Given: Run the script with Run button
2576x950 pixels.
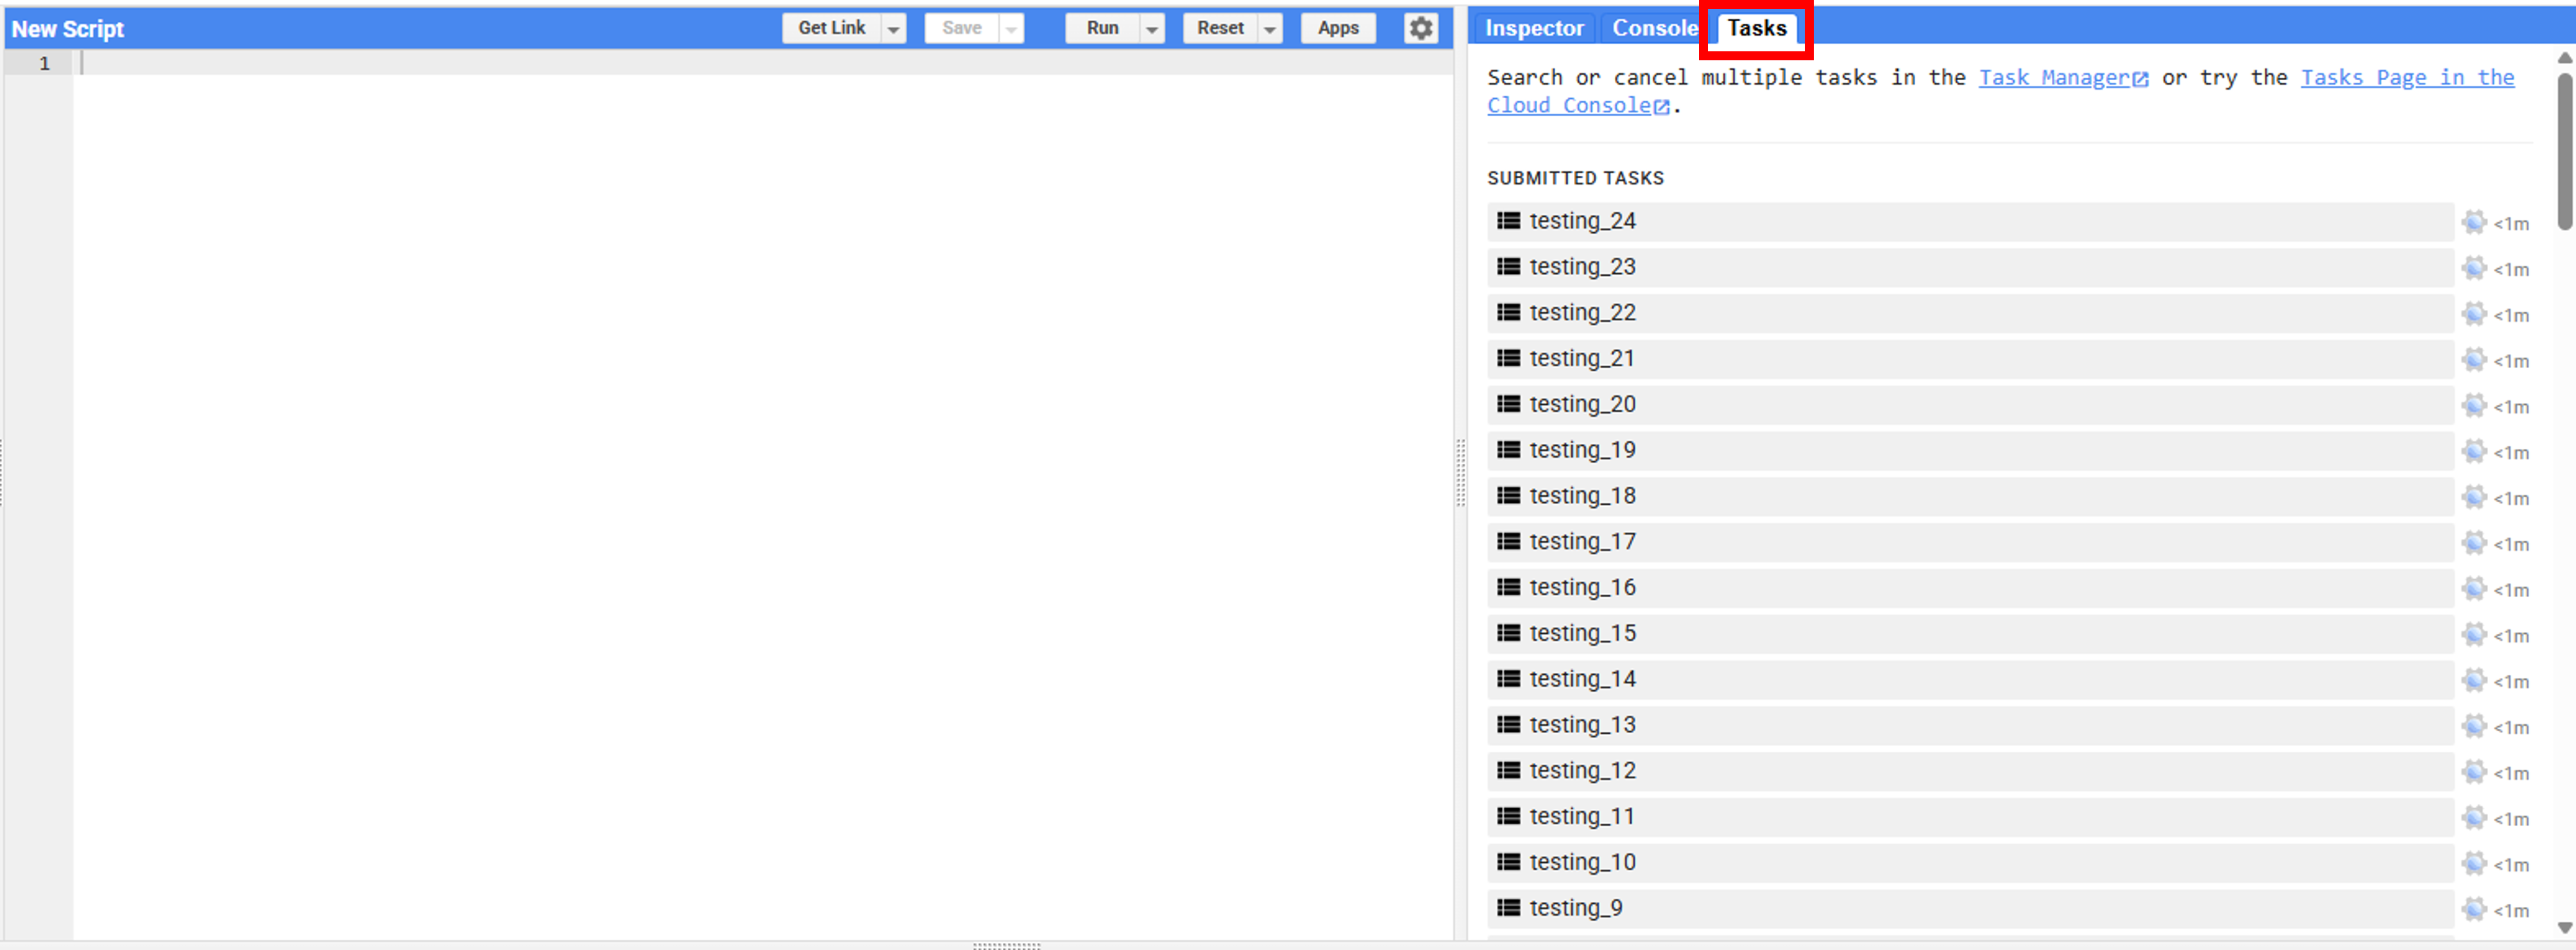Looking at the screenshot, I should click(1103, 28).
